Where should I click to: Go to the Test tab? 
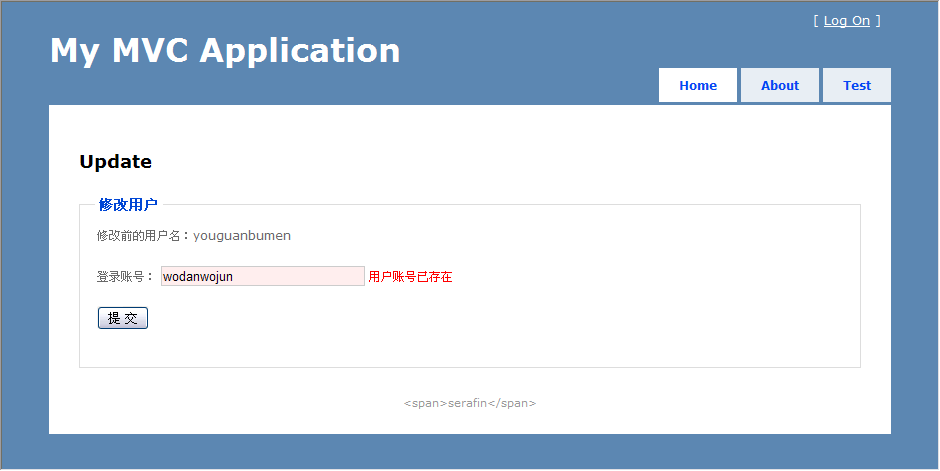point(857,85)
